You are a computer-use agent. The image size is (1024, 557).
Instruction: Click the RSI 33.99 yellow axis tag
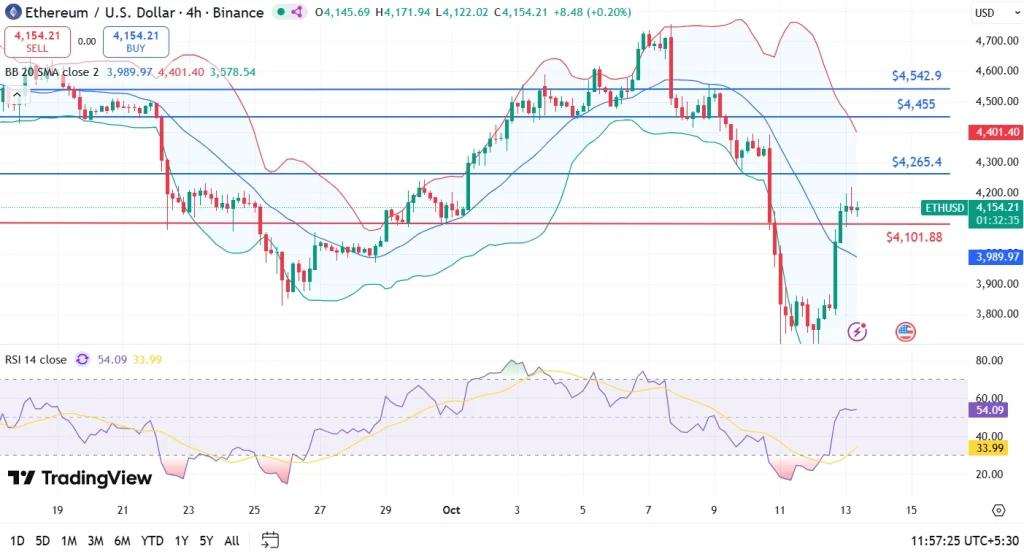[989, 448]
